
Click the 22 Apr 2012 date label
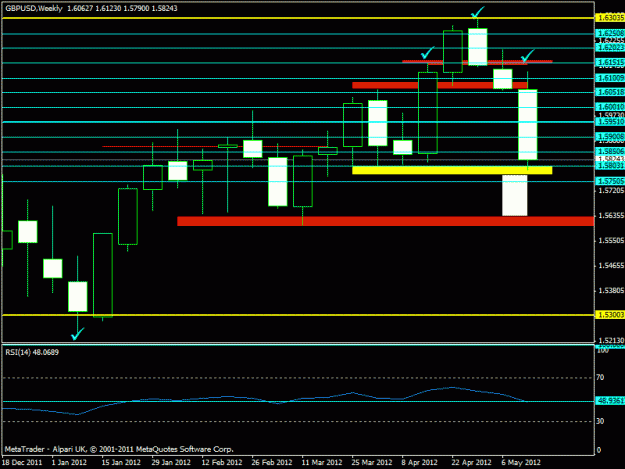[x=471, y=462]
